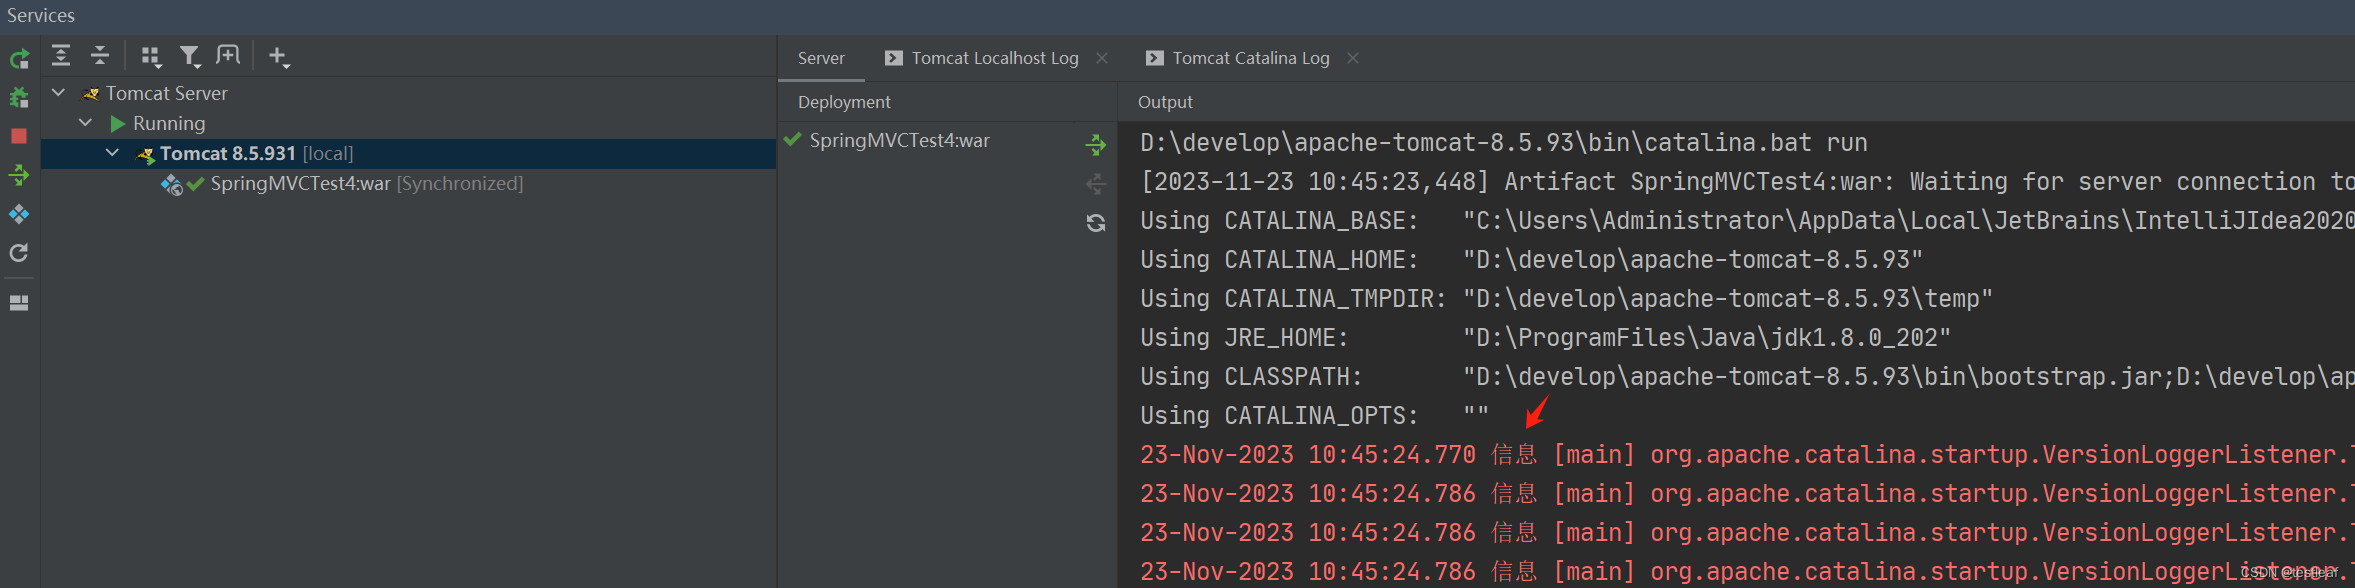2355x588 pixels.
Task: Select Tomcat 8.5.931 [local] row
Action: [408, 153]
